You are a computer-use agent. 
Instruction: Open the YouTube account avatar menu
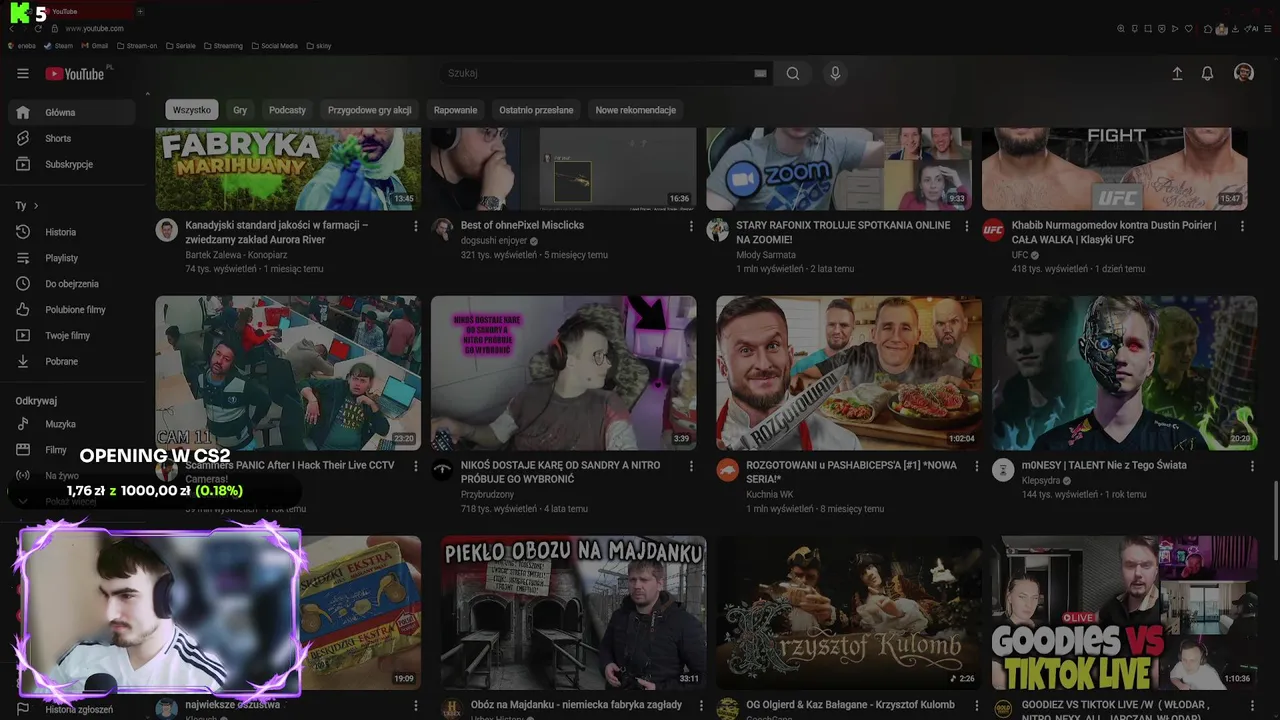pos(1244,73)
